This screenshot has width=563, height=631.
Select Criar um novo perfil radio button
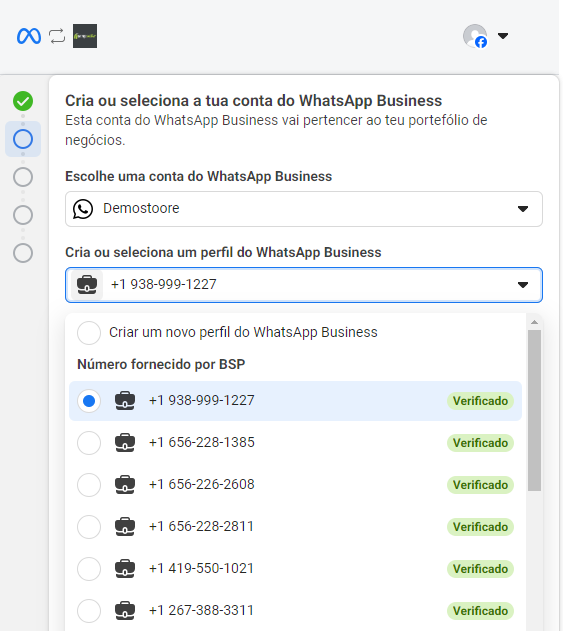pyautogui.click(x=89, y=333)
